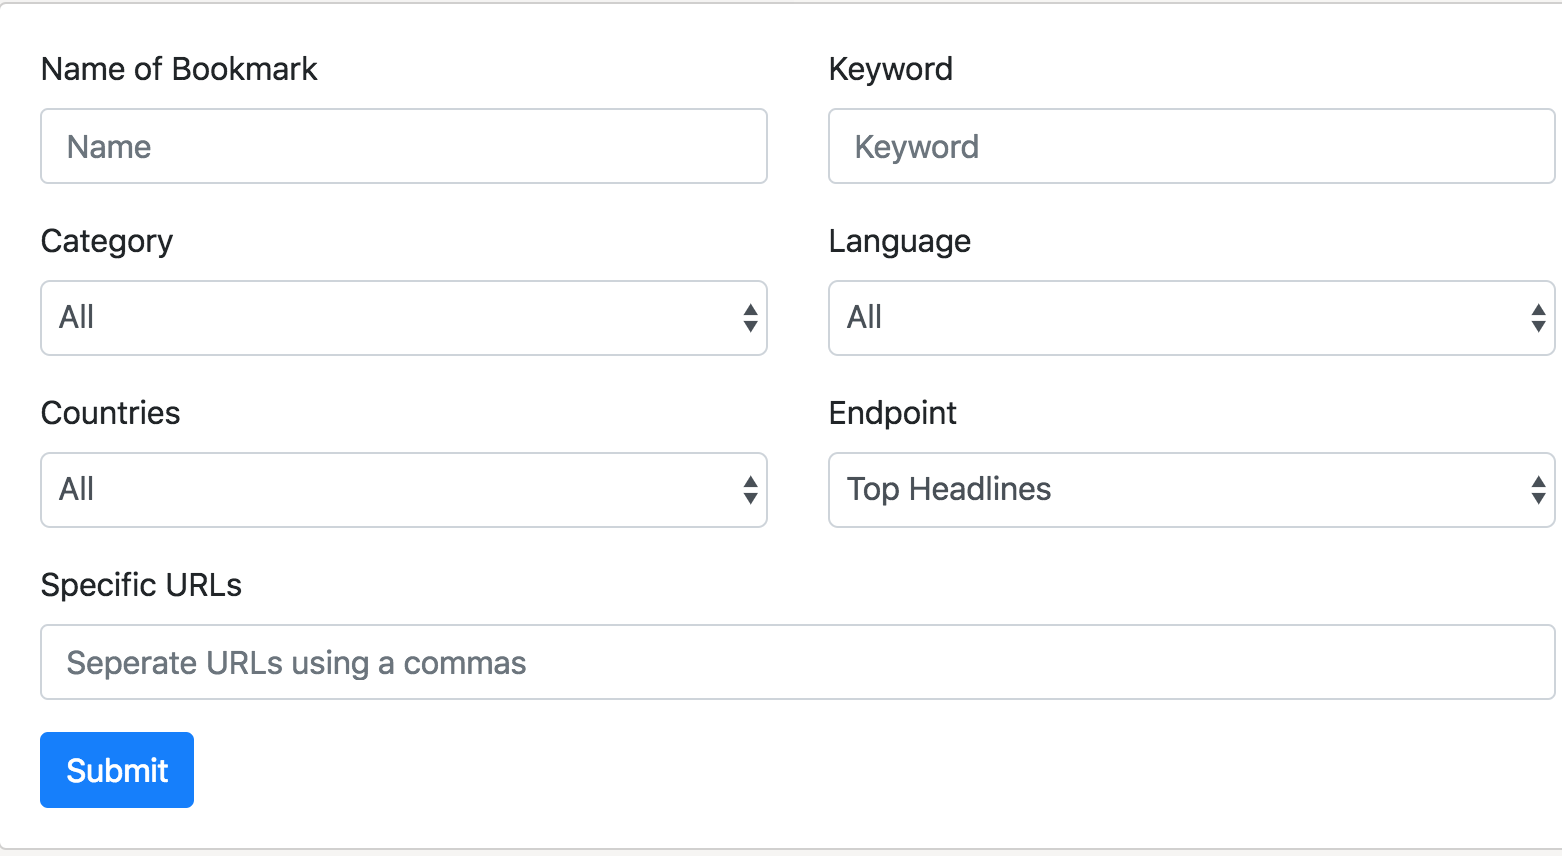Screen dimensions: 1562x856
Task: Click the 'Language' label text
Action: pos(899,241)
